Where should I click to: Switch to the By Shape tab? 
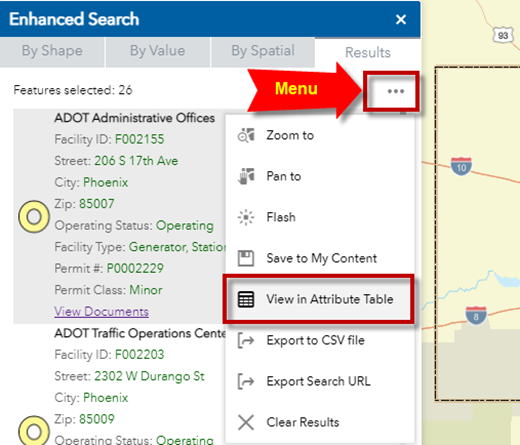click(52, 52)
